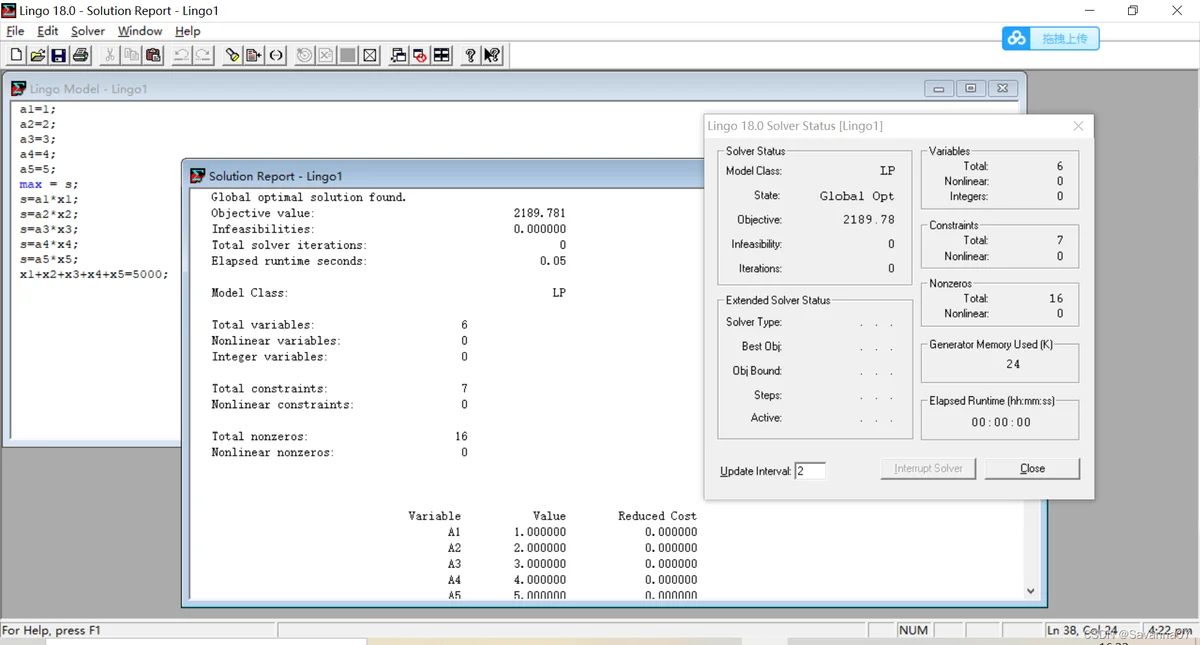Image resolution: width=1200 pixels, height=645 pixels.
Task: Dismiss Solver Status with its title-bar X
Action: [1078, 126]
